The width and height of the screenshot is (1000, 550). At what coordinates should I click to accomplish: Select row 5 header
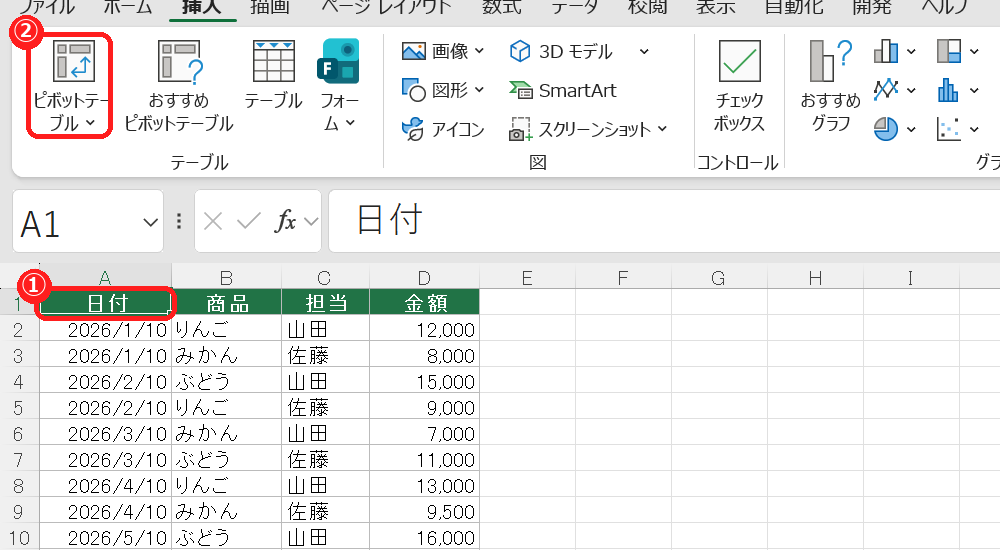coord(19,408)
